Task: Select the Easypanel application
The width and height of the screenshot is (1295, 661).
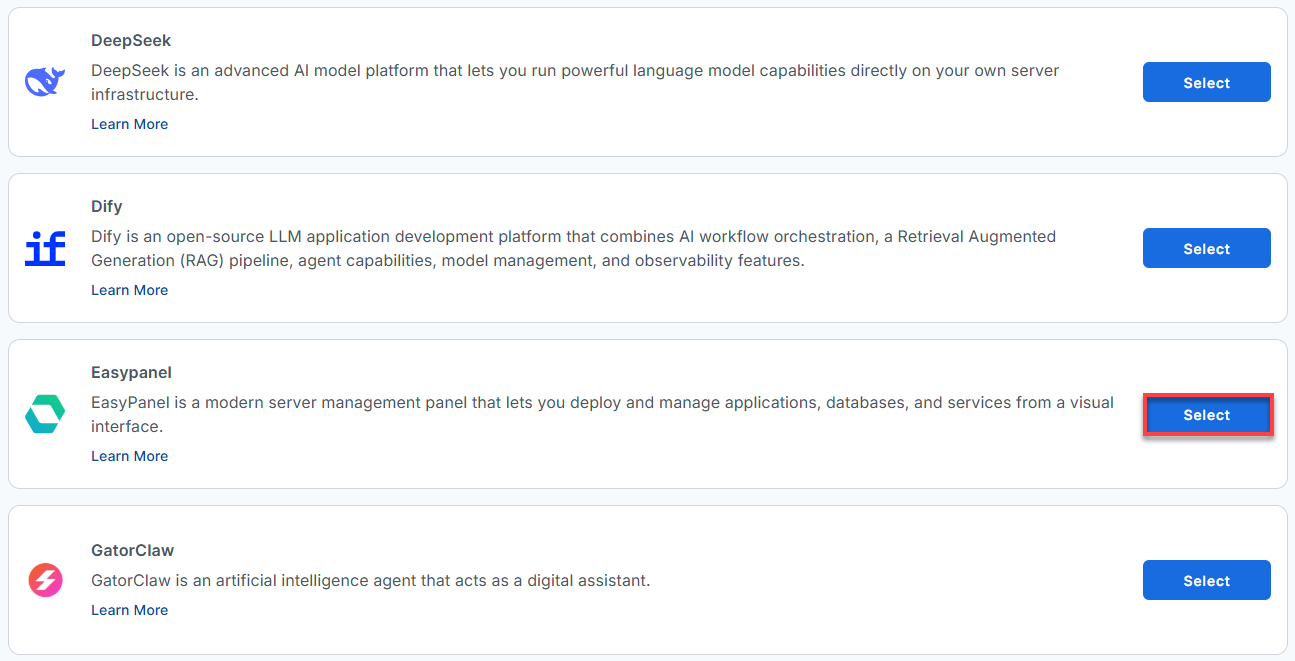Action: pyautogui.click(x=1206, y=414)
